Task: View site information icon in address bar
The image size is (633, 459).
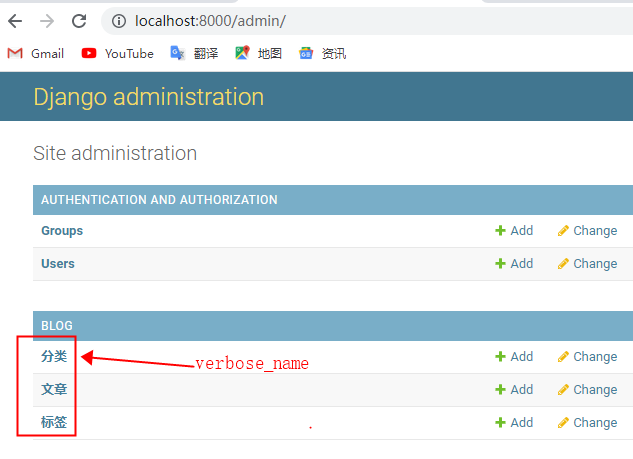Action: coord(119,21)
